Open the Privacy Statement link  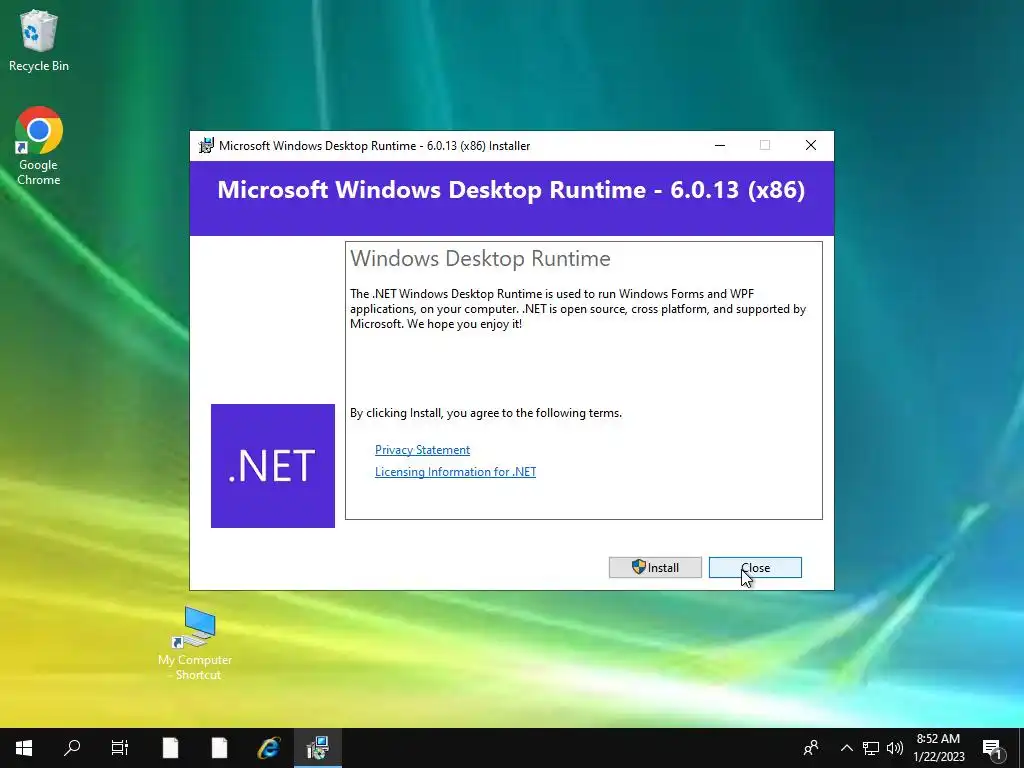coord(423,450)
